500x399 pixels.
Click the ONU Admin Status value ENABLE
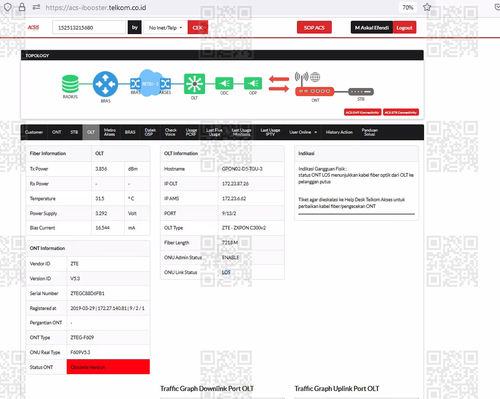click(230, 257)
